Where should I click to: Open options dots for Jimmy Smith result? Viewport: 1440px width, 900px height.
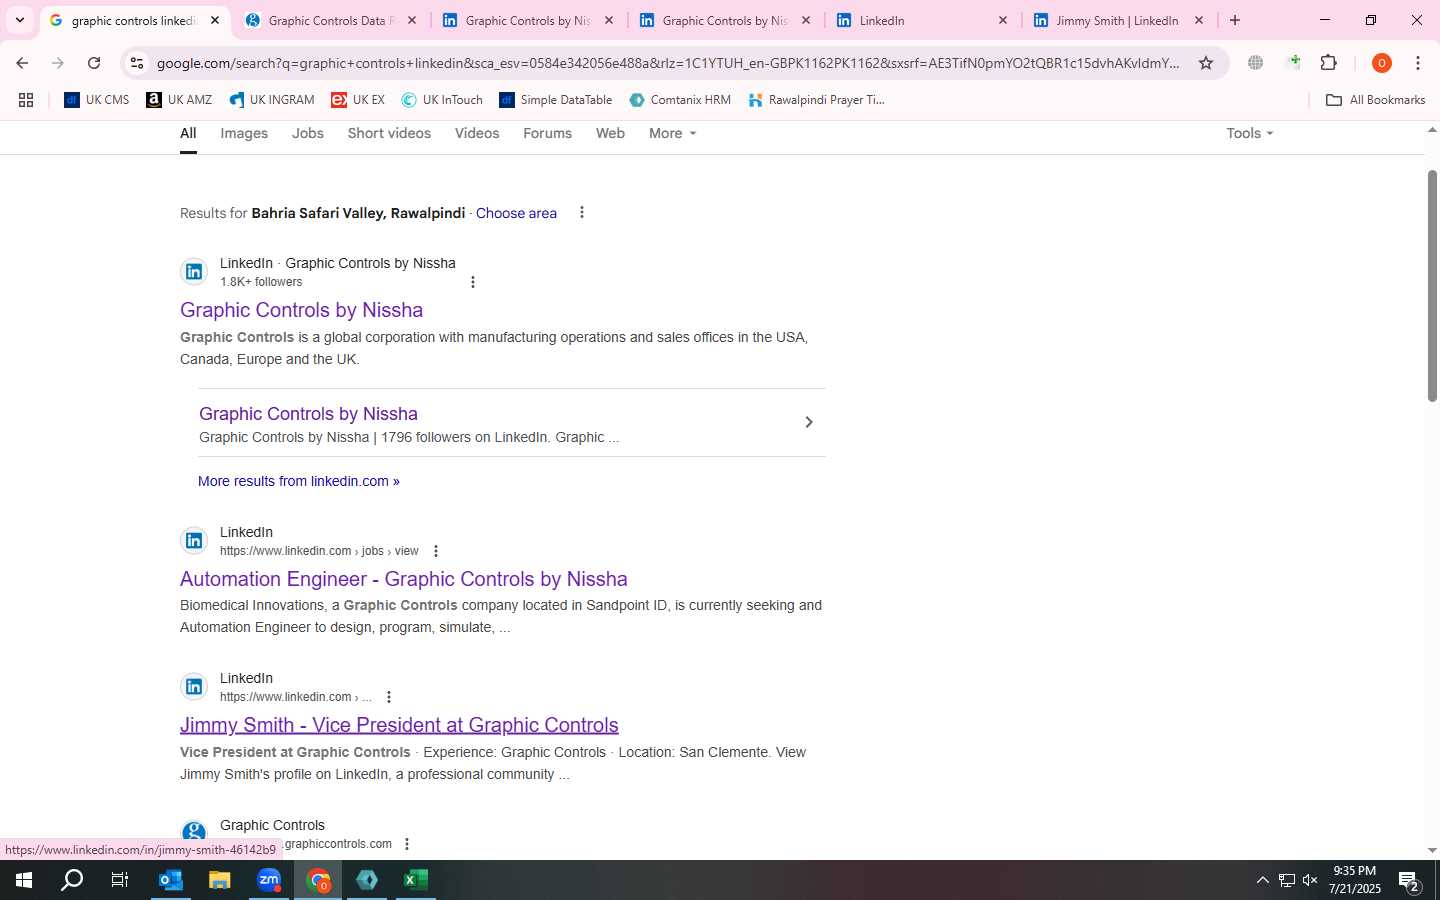389,697
